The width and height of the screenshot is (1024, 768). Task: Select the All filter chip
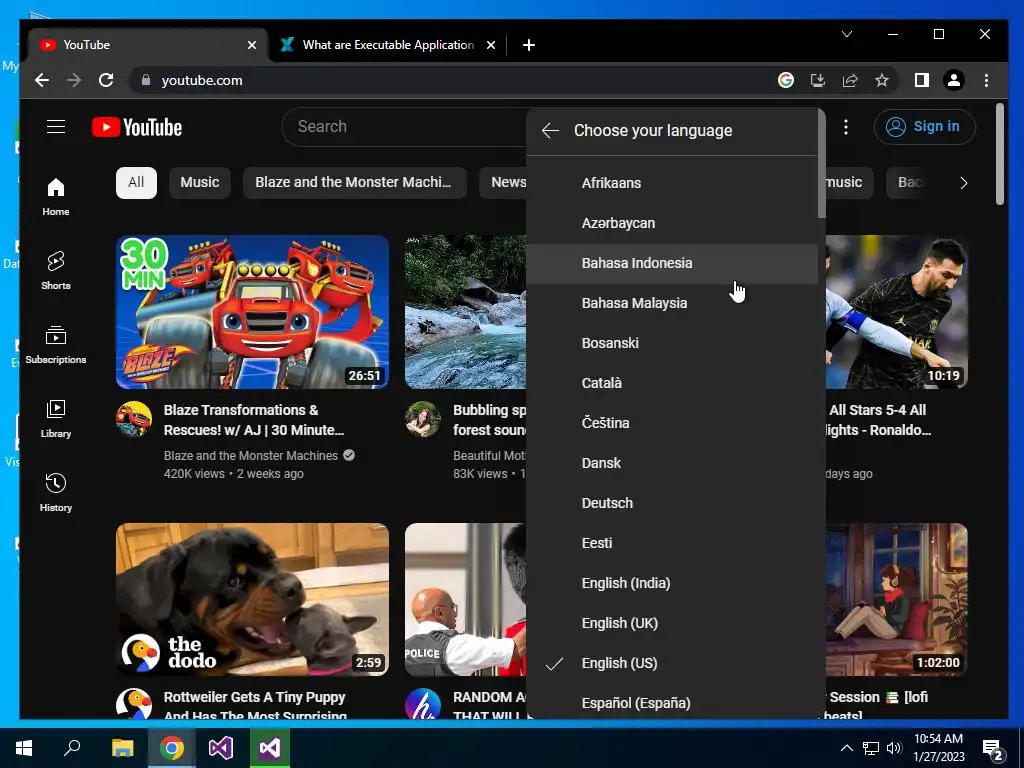click(136, 183)
